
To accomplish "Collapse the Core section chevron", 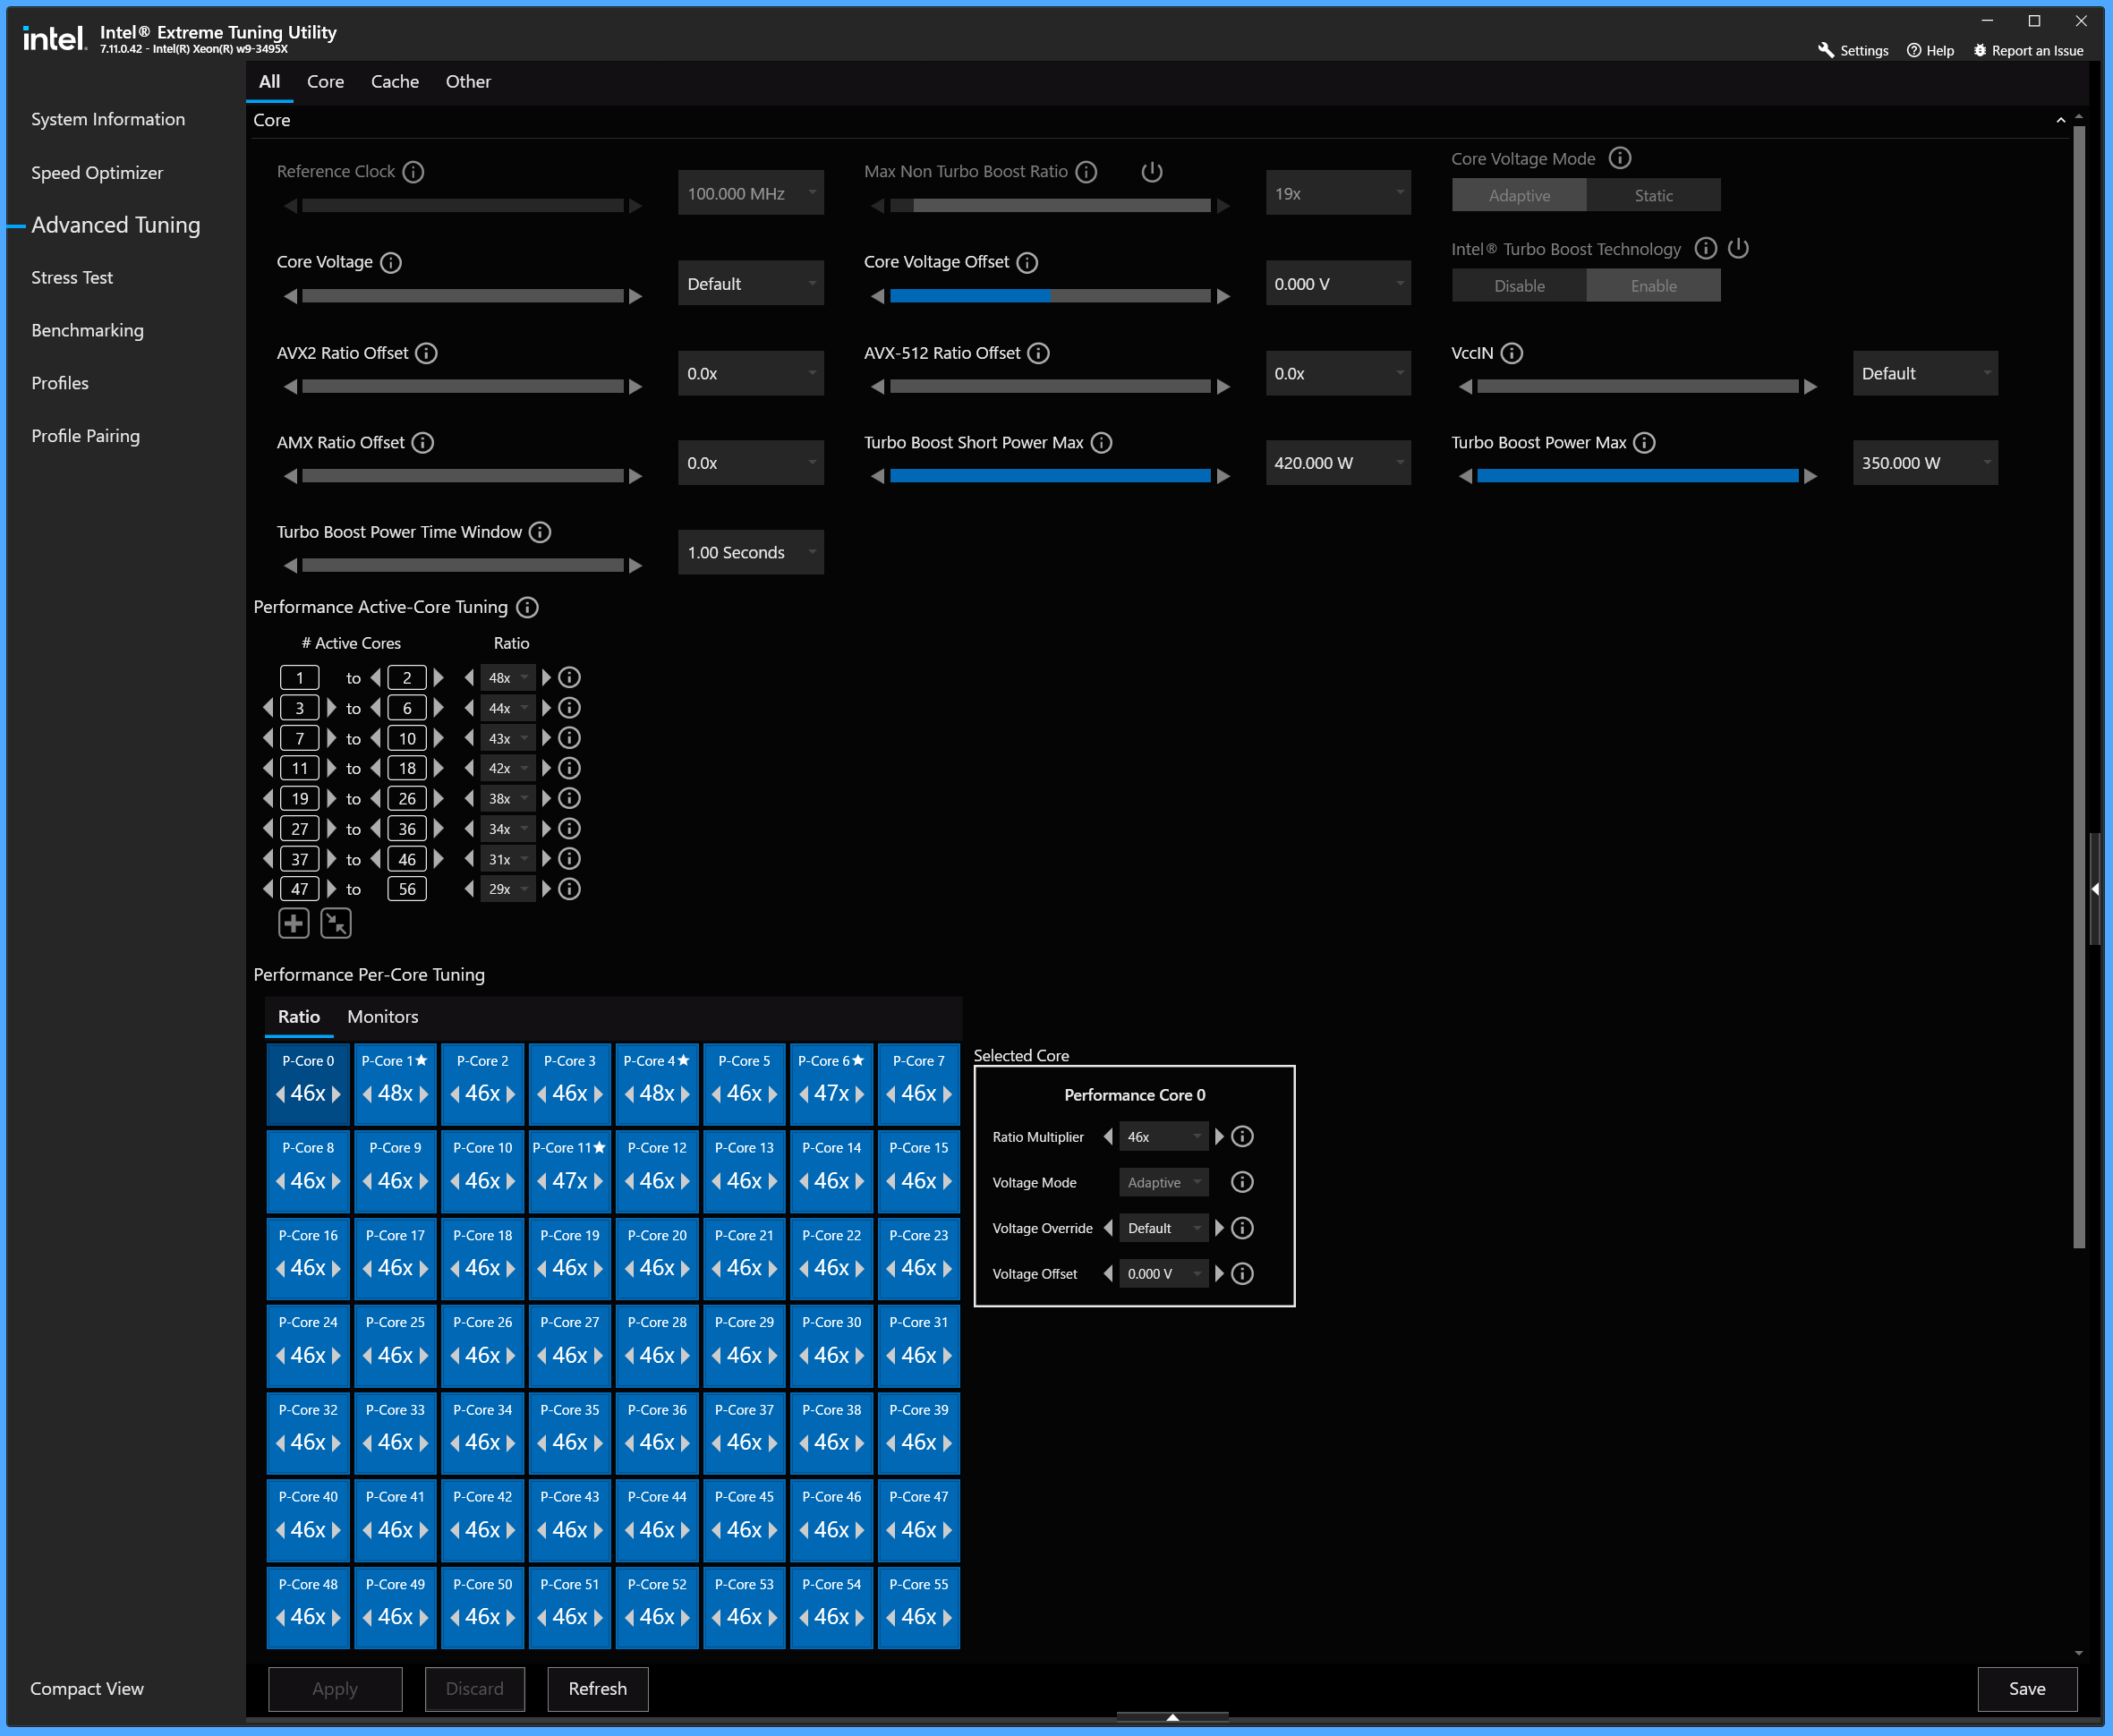I will pos(2060,120).
